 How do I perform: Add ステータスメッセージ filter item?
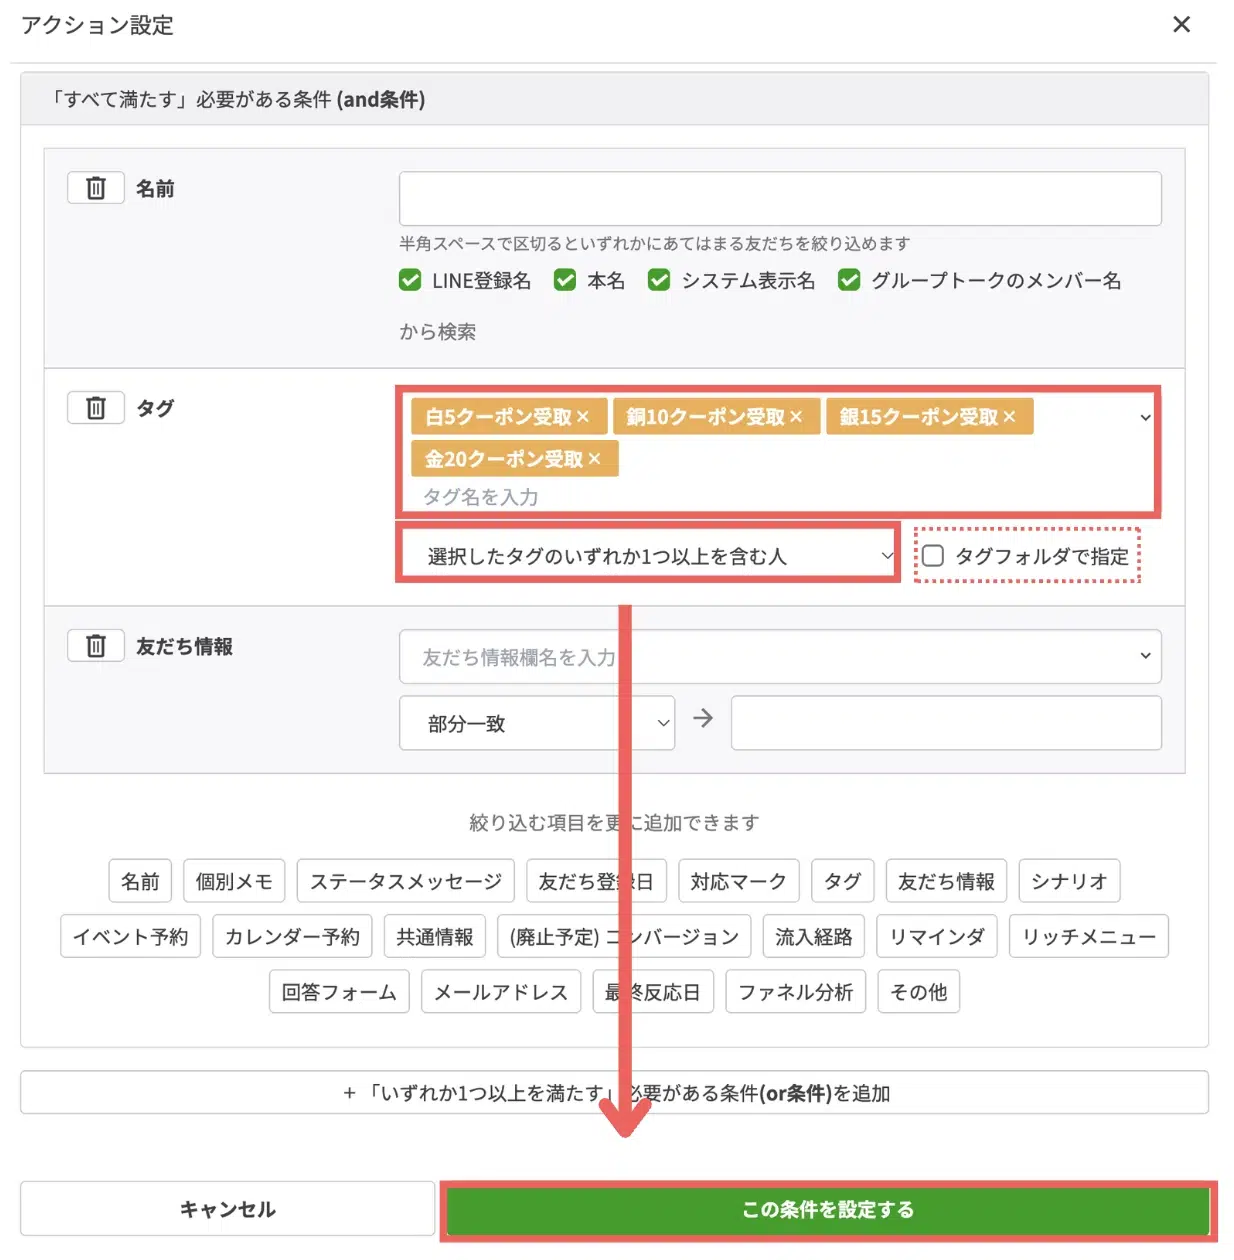[x=406, y=881]
